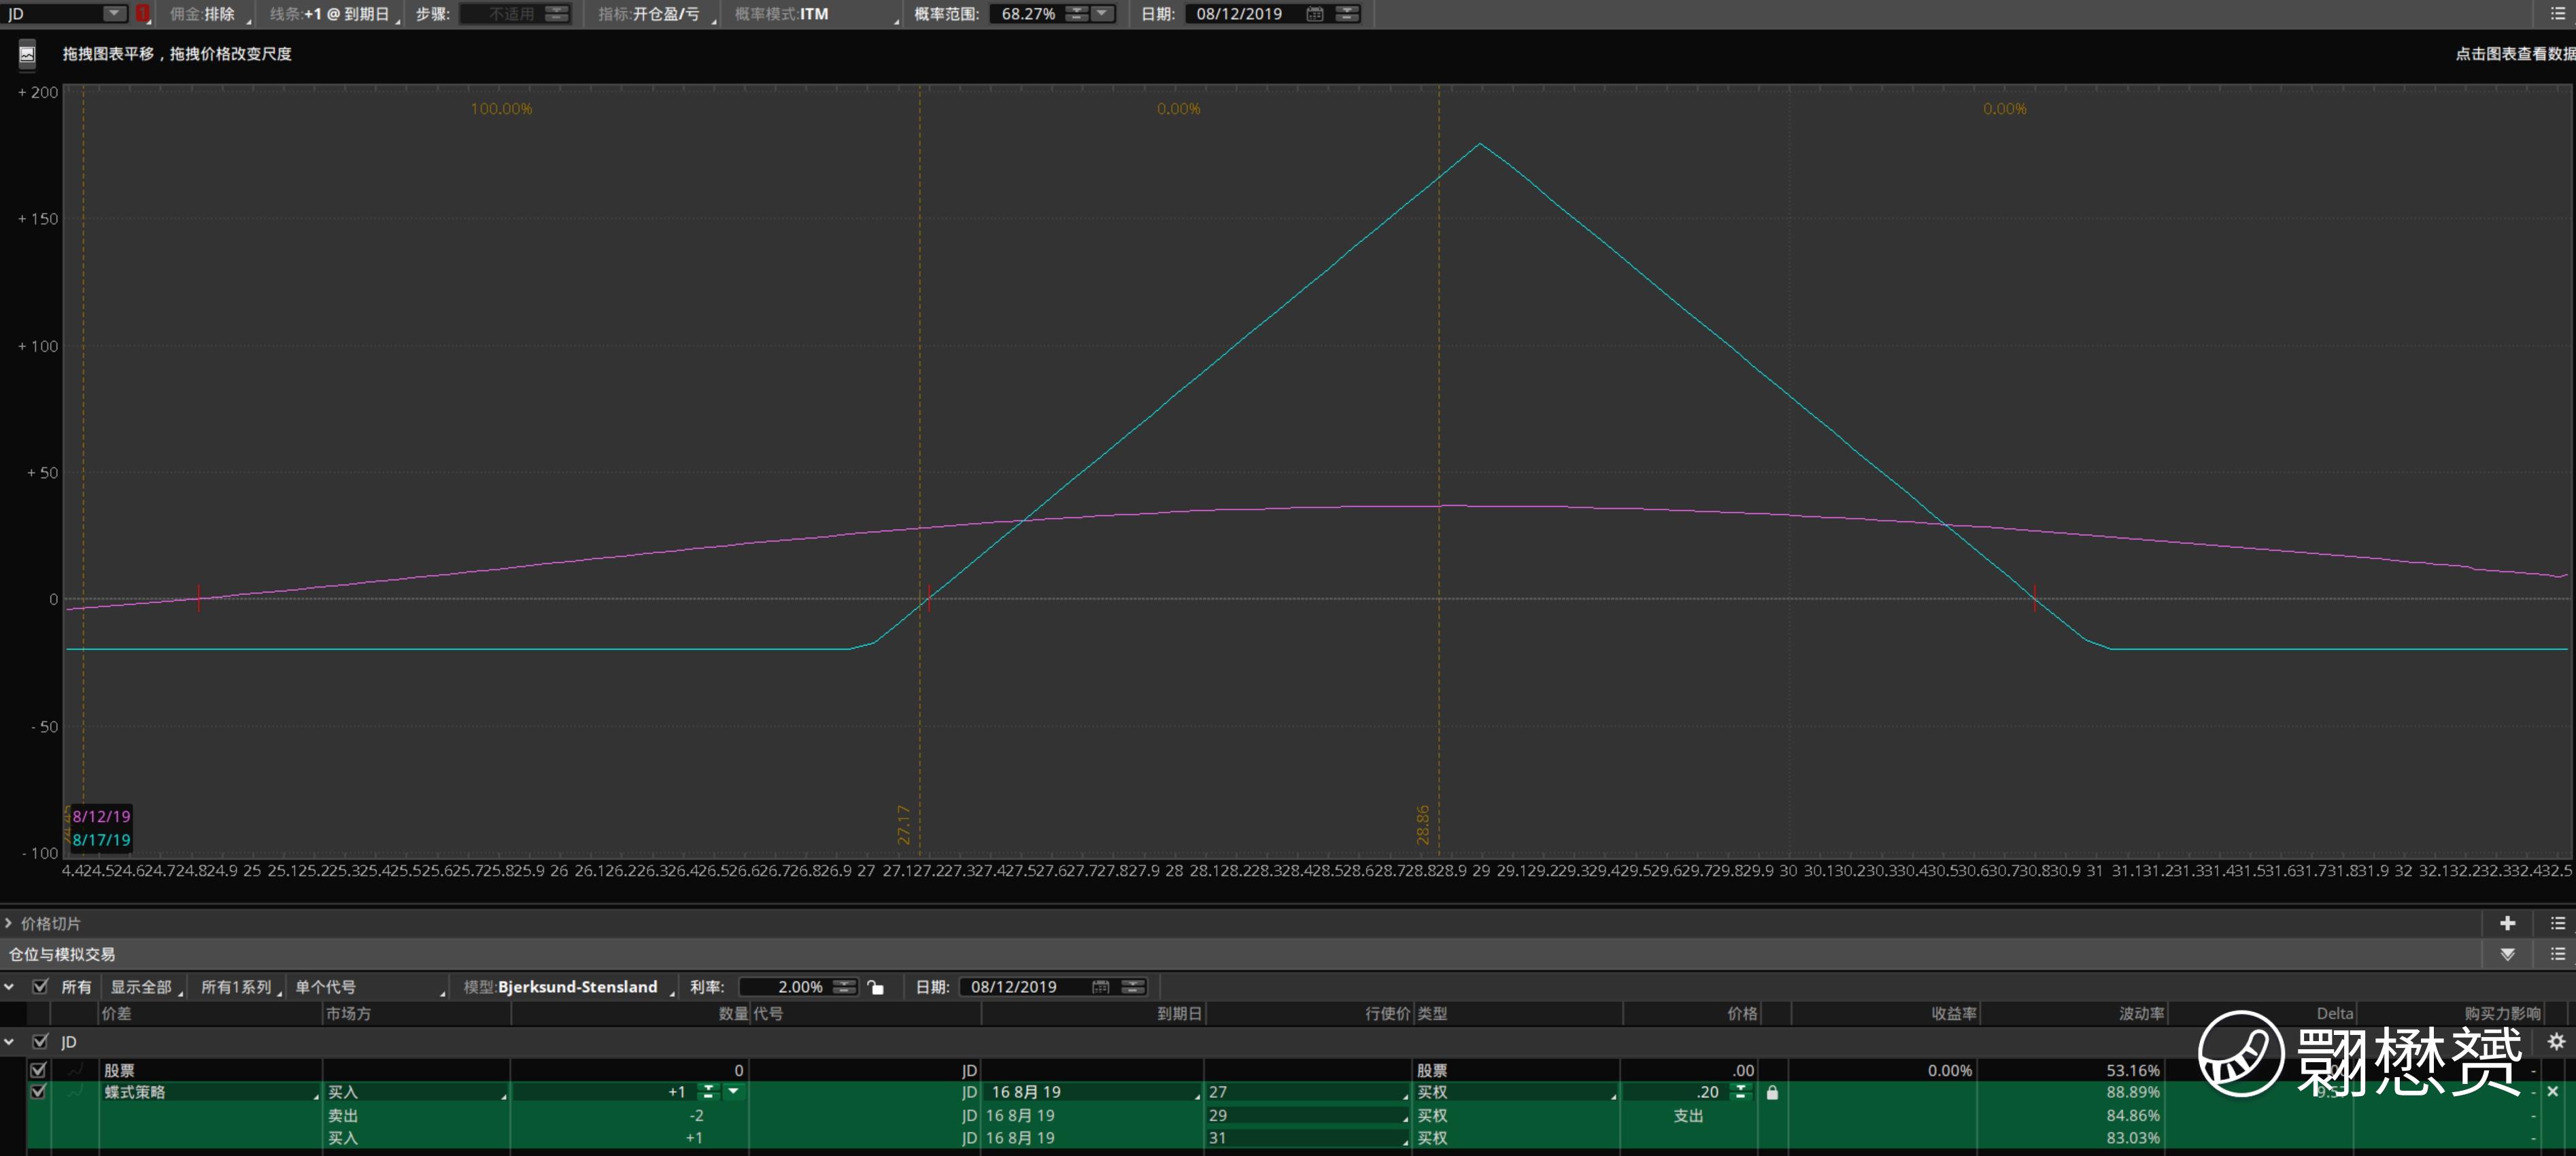Screen dimensions: 2576x1156
Task: Open the JD symbol dropdown
Action: point(114,14)
